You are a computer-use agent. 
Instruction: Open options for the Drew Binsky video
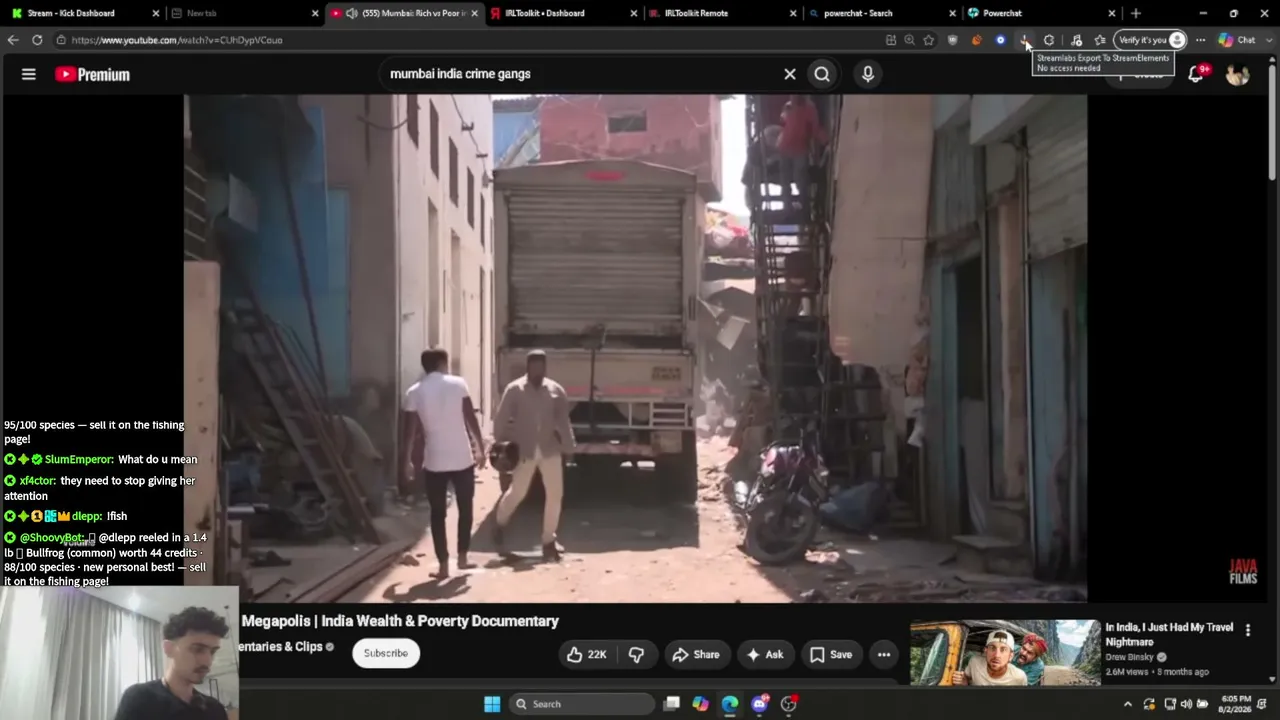pyautogui.click(x=1247, y=630)
